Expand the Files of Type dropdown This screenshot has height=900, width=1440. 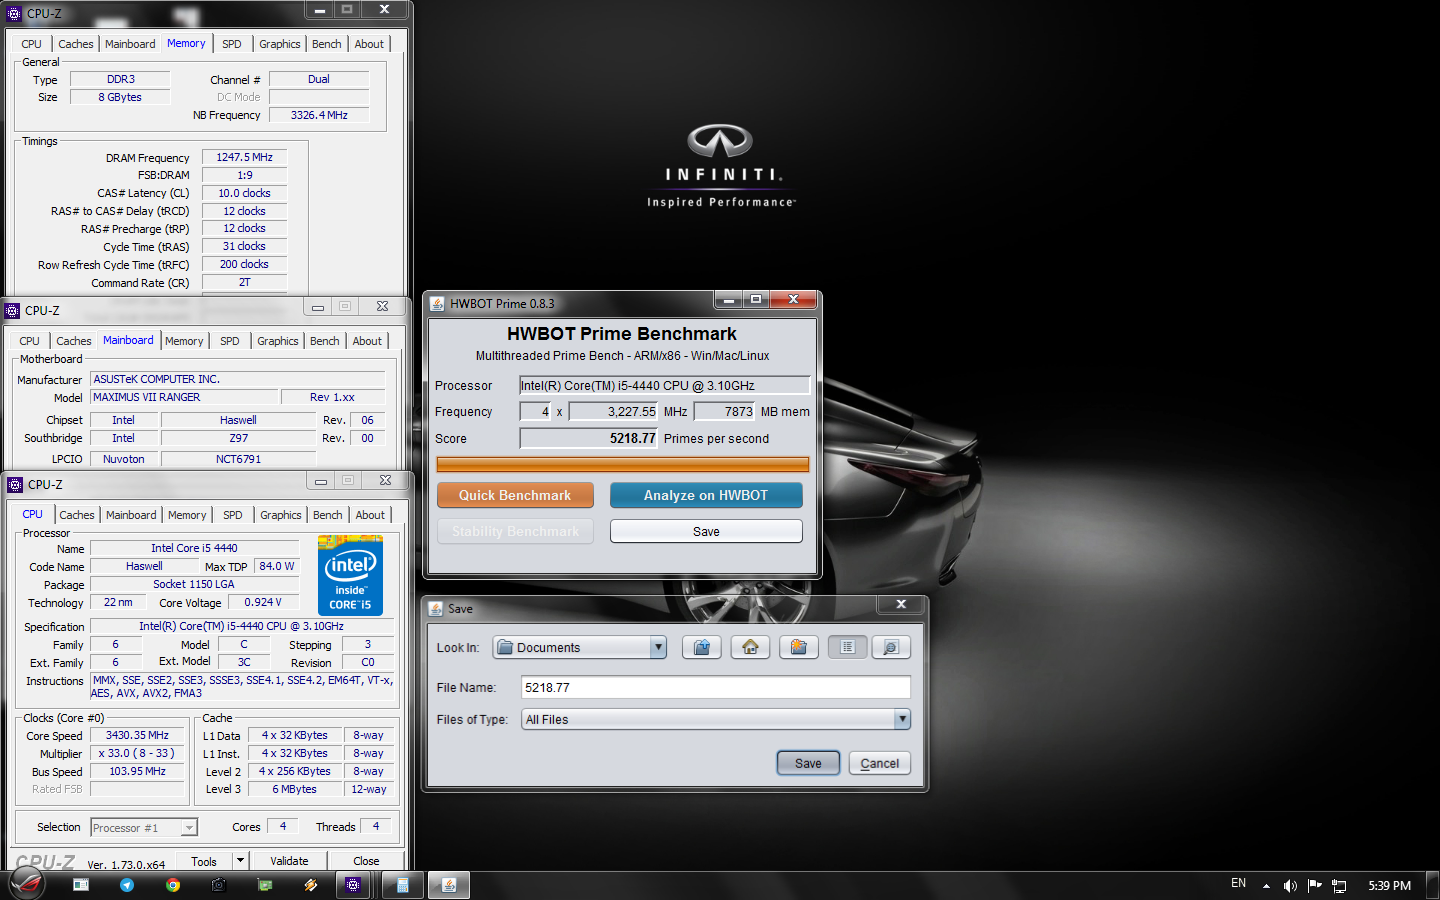coord(902,719)
